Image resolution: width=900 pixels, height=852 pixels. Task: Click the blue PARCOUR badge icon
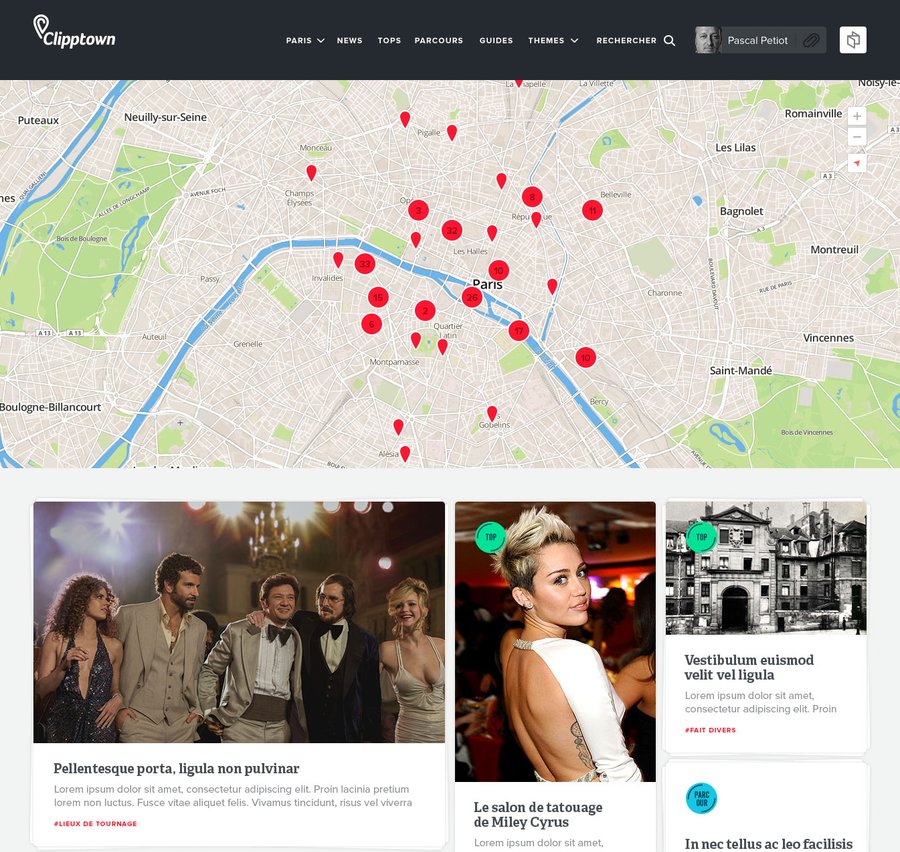coord(701,798)
